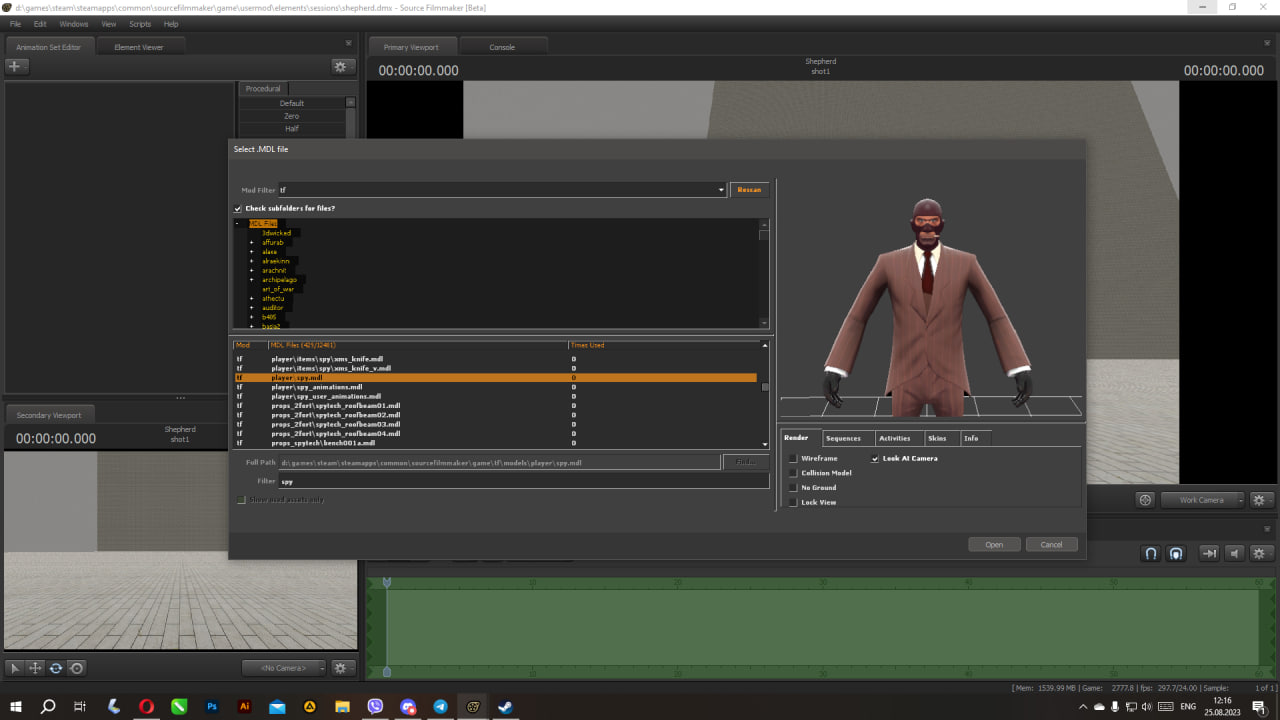Select the rotate manipulator tool
1280x720 pixels.
[x=56, y=668]
